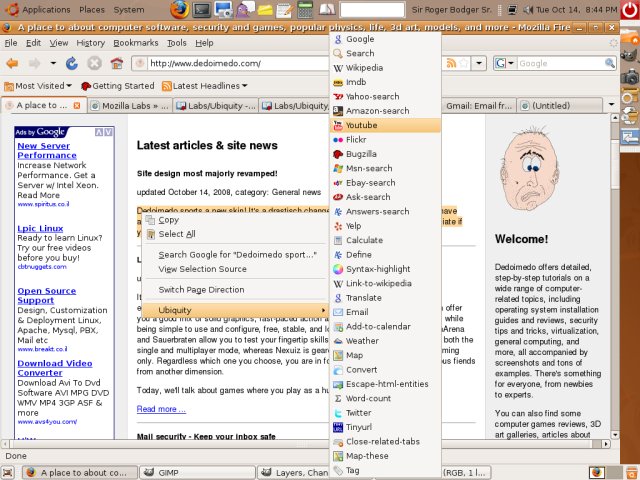The height and width of the screenshot is (480, 640).
Task: Click the Tinyurl command entry
Action: (358, 427)
